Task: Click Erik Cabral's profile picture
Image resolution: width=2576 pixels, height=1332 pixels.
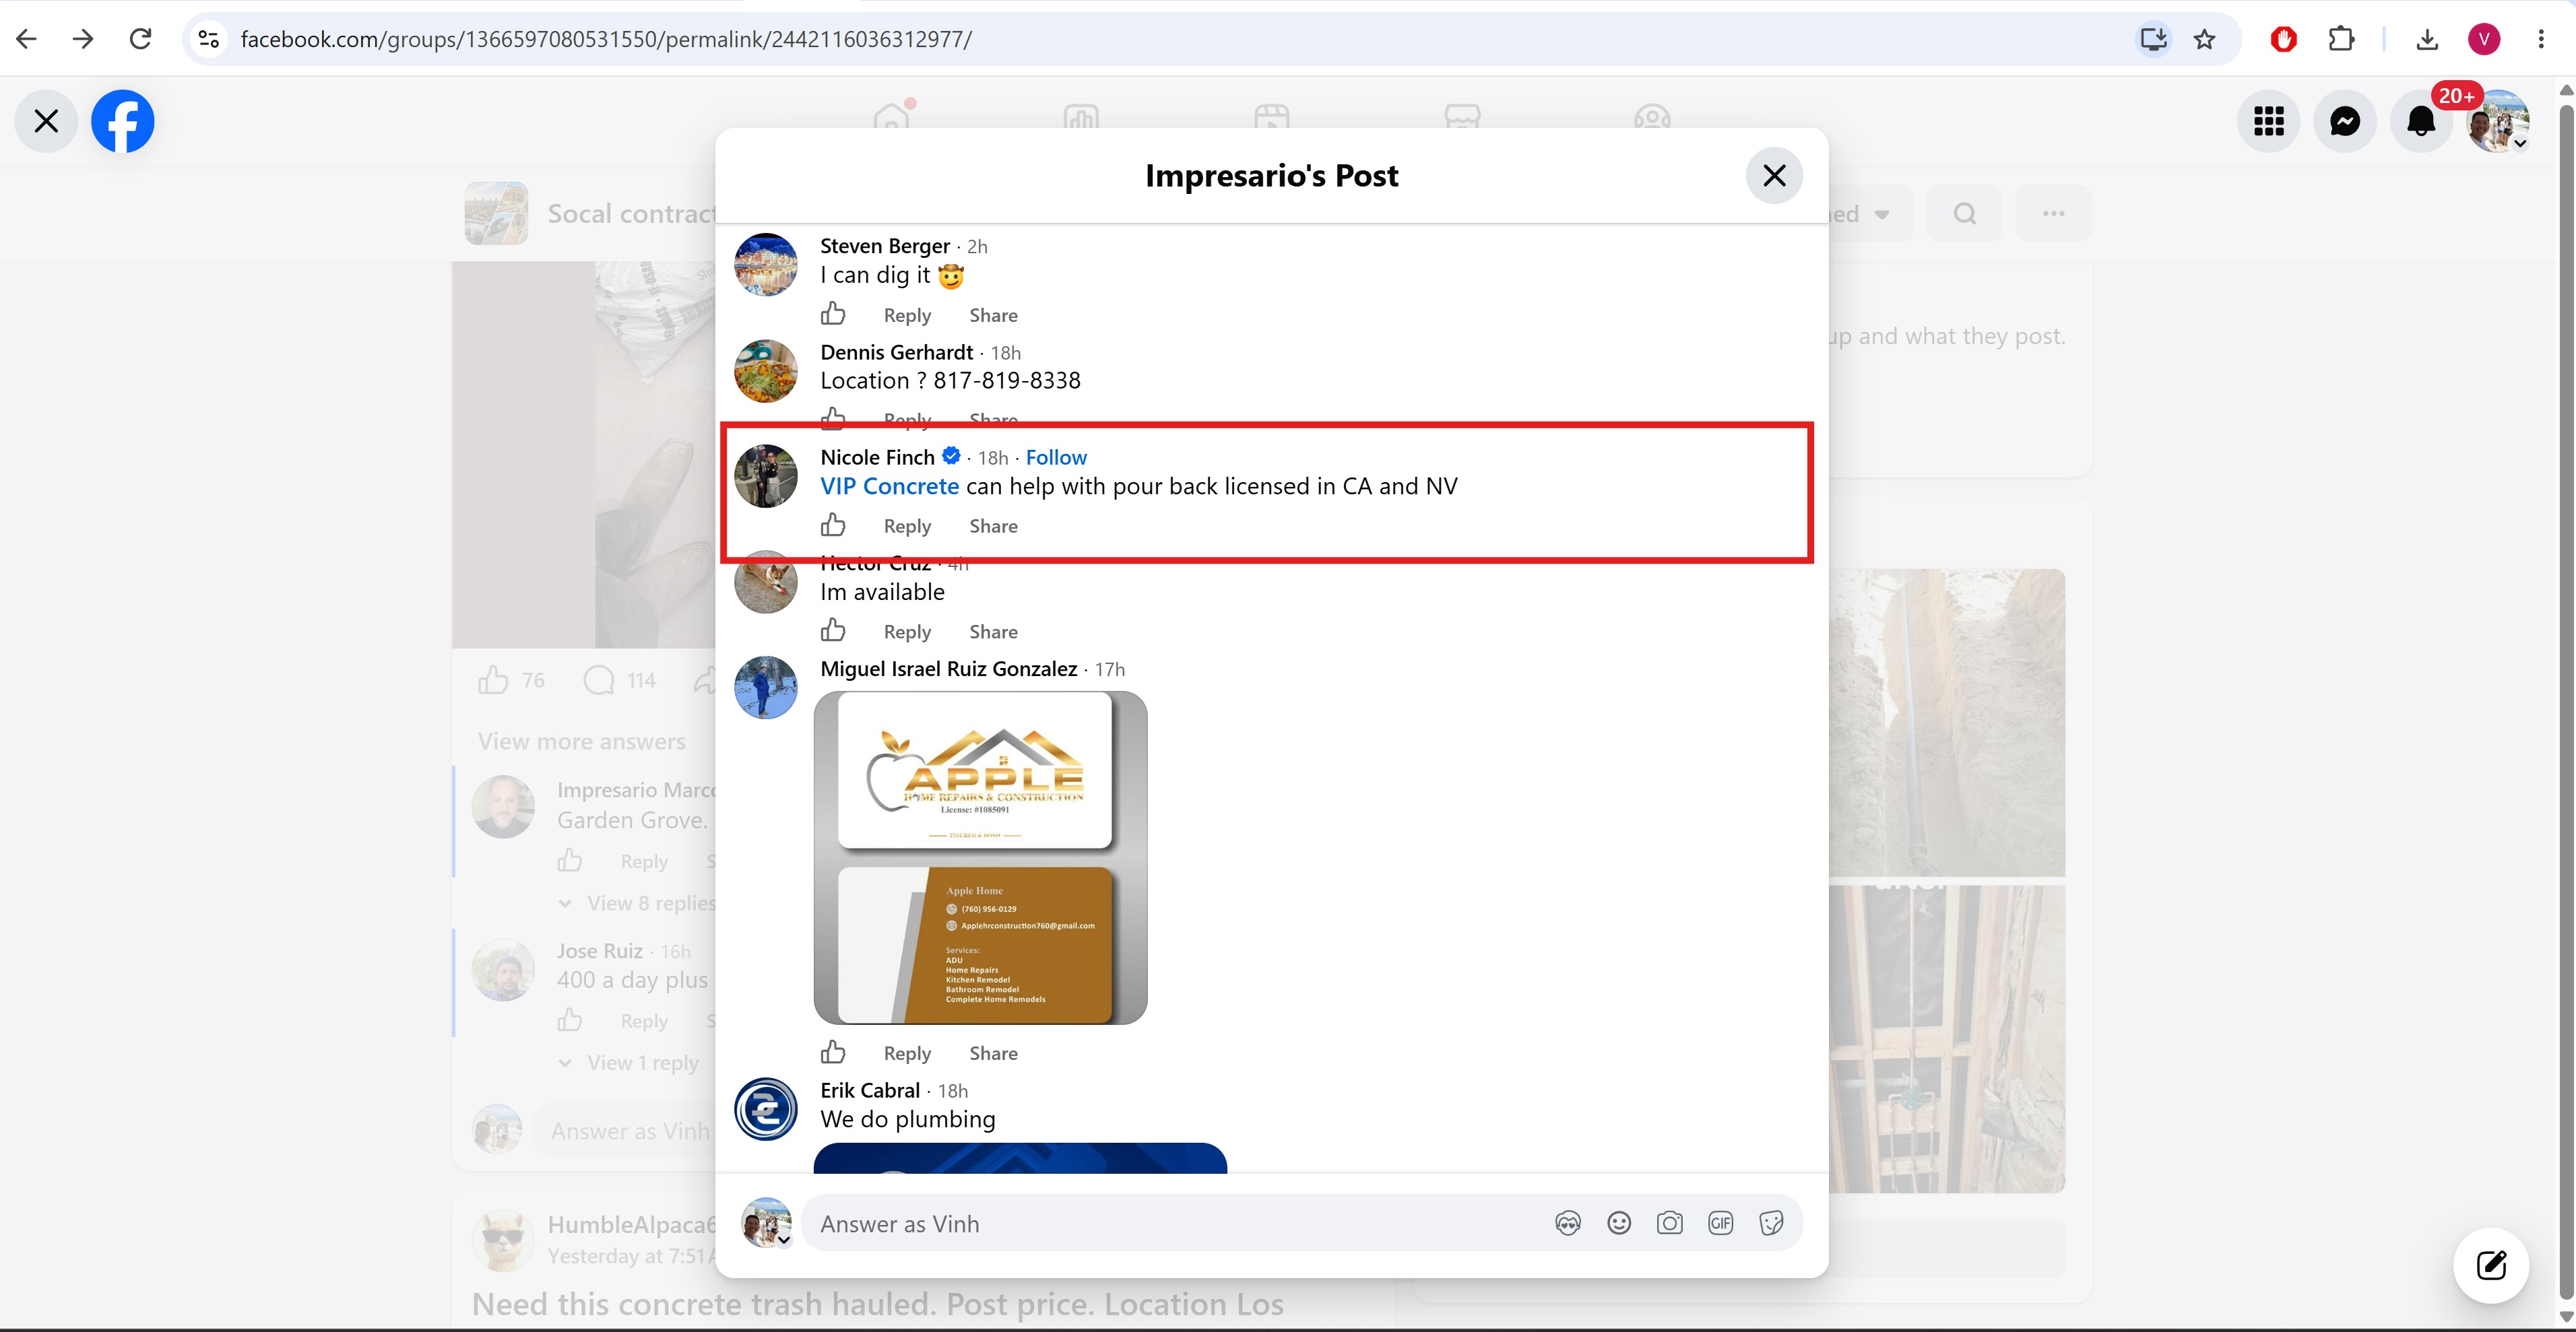Action: pyautogui.click(x=766, y=1108)
